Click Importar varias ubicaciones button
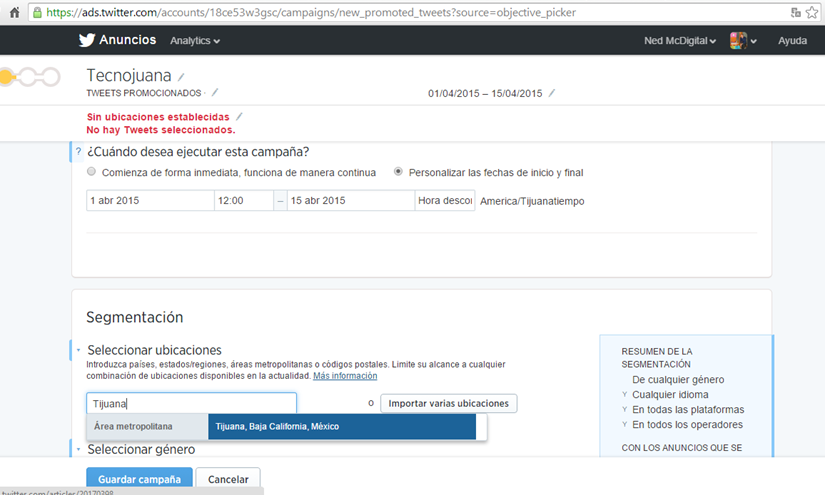This screenshot has height=495, width=825. 448,403
